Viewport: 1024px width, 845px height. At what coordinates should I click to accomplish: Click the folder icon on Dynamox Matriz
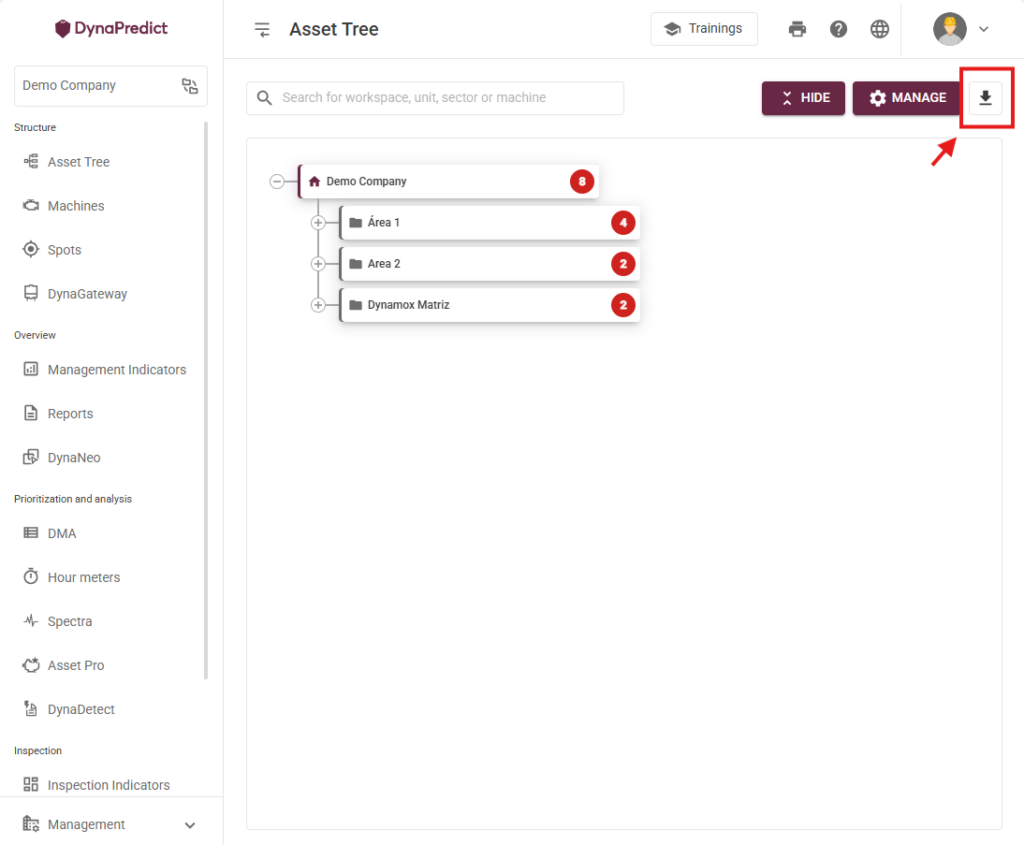coord(355,305)
